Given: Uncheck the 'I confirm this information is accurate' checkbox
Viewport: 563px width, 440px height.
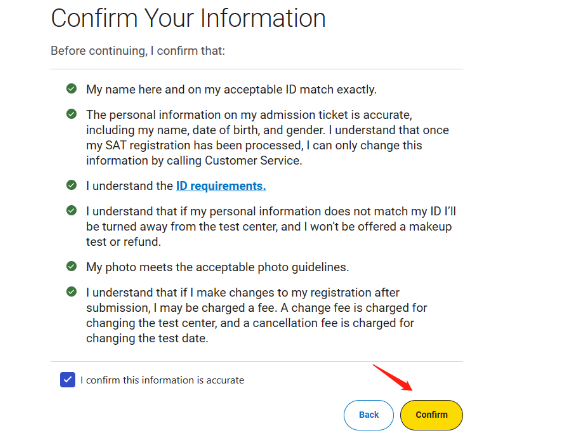Looking at the screenshot, I should [68, 380].
